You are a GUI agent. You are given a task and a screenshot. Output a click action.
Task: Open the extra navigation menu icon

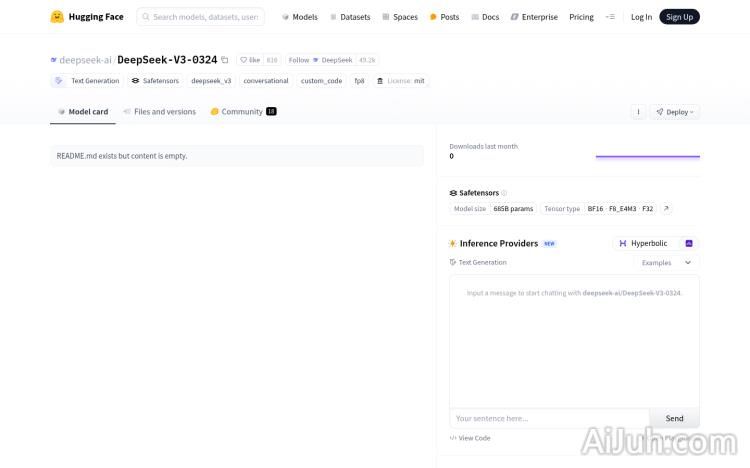click(x=610, y=17)
